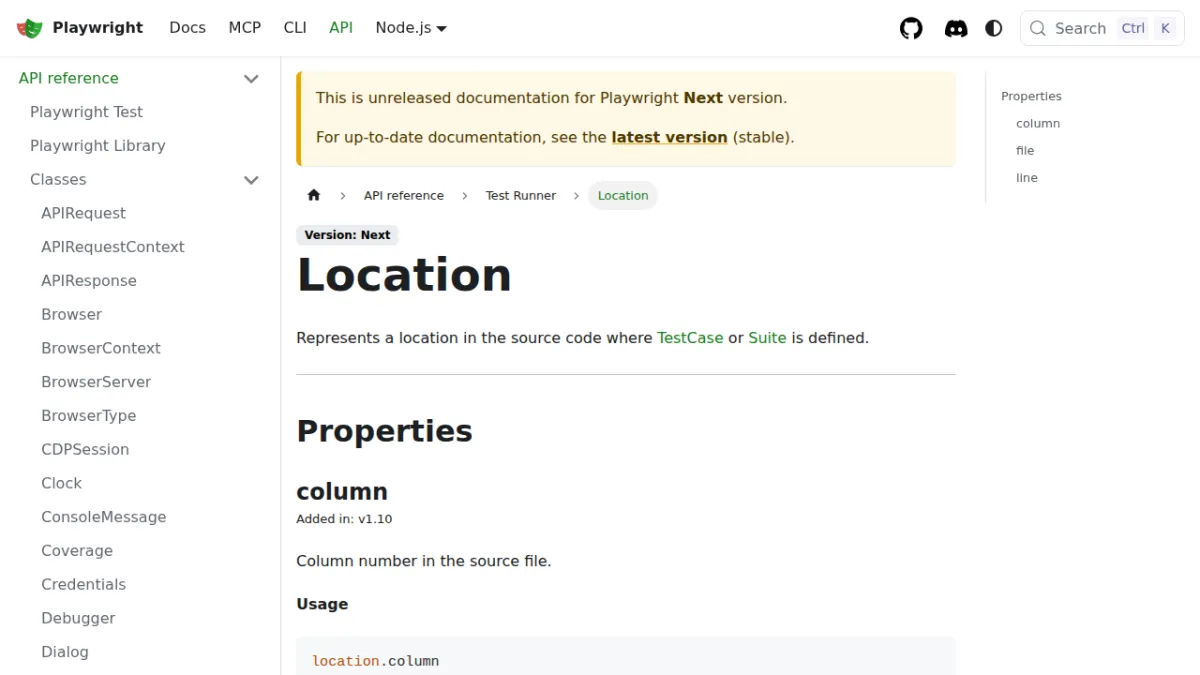
Task: Click the home breadcrumb icon
Action: tap(314, 195)
